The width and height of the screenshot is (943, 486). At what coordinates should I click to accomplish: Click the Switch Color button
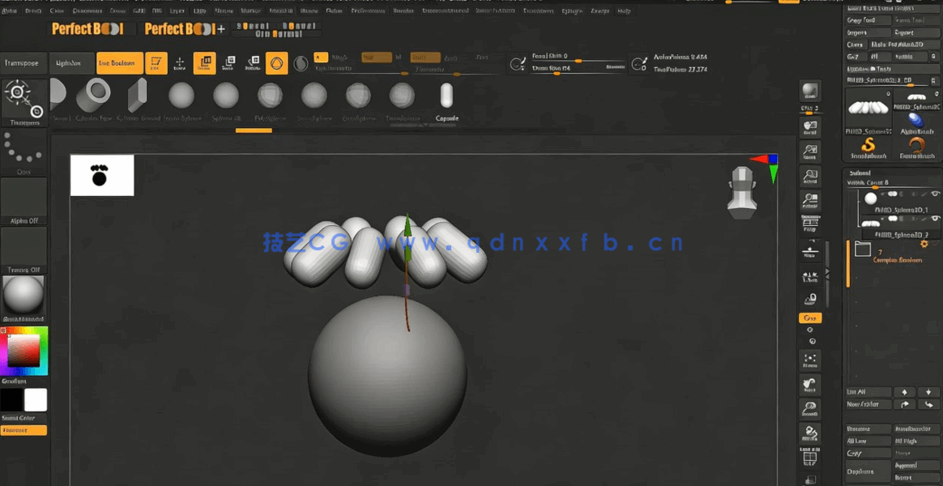coord(23,418)
